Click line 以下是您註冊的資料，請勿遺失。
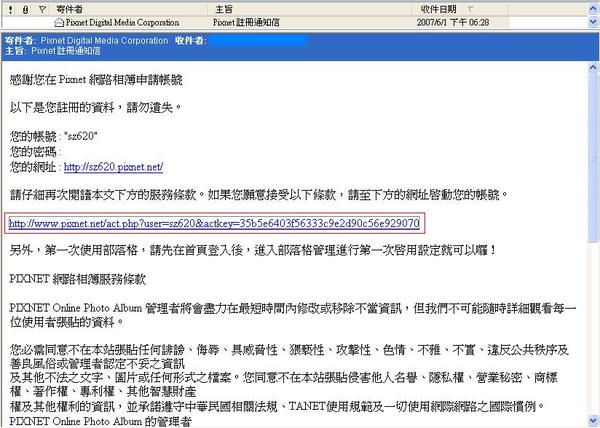Viewport: 600px width, 428px height. point(96,108)
